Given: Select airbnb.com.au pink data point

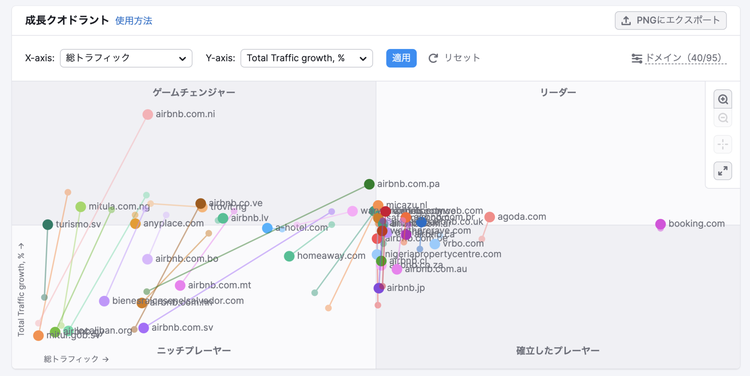Looking at the screenshot, I should pos(397,269).
